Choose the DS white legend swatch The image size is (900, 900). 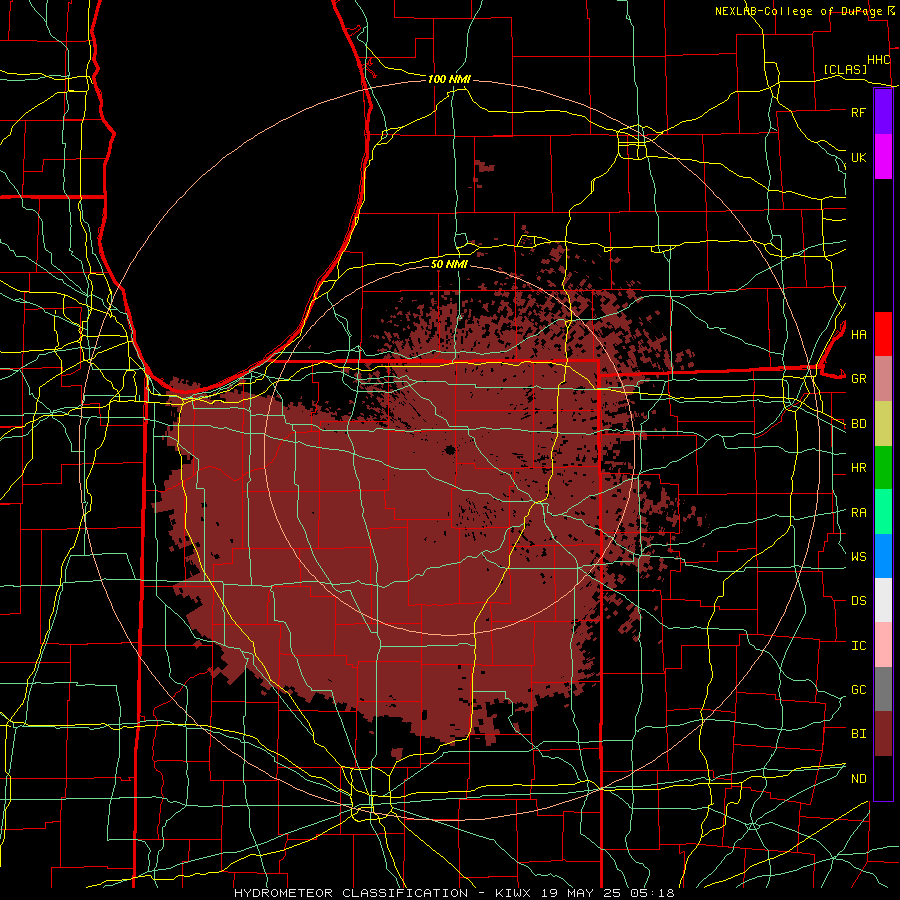point(883,600)
